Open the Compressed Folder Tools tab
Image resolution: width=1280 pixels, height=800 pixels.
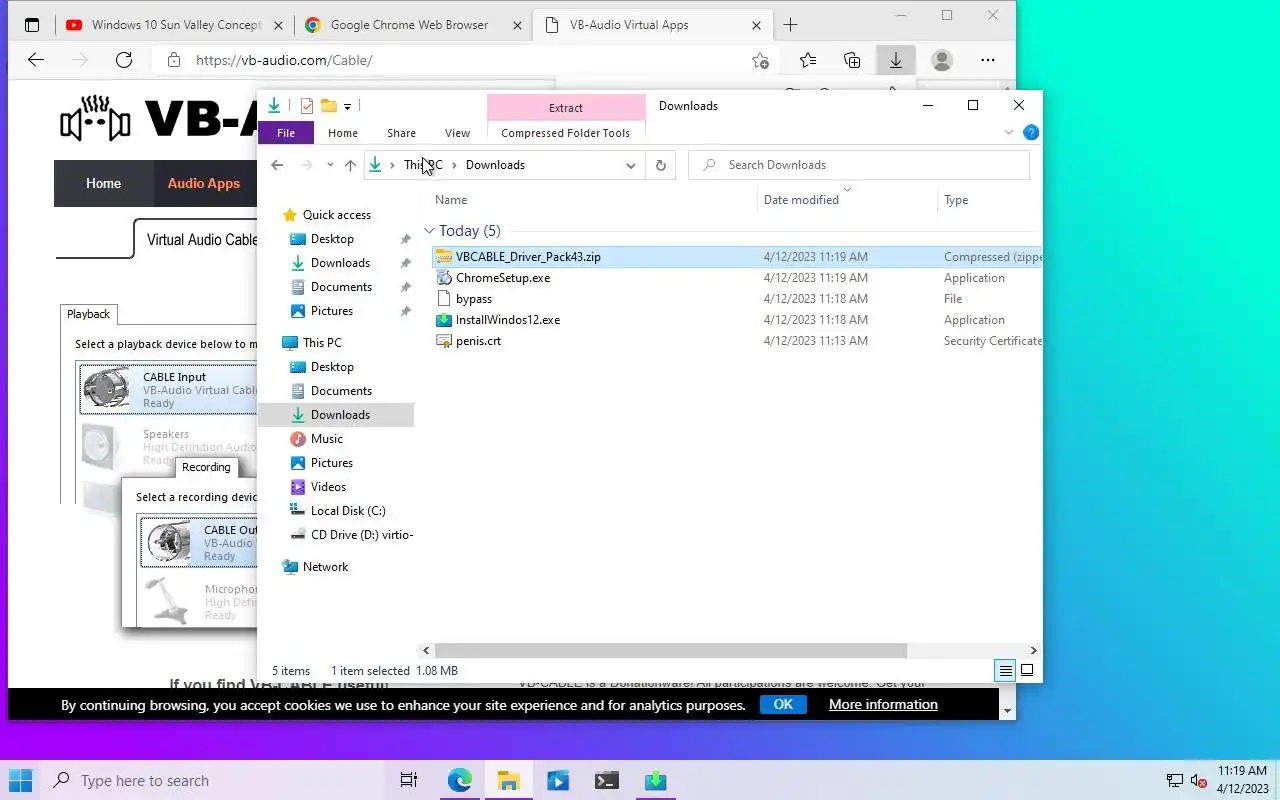pyautogui.click(x=566, y=133)
